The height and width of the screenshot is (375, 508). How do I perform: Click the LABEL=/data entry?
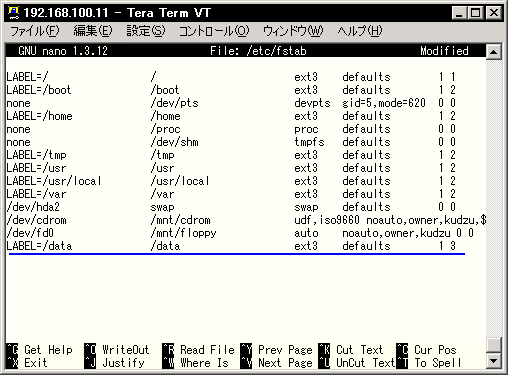click(39, 246)
